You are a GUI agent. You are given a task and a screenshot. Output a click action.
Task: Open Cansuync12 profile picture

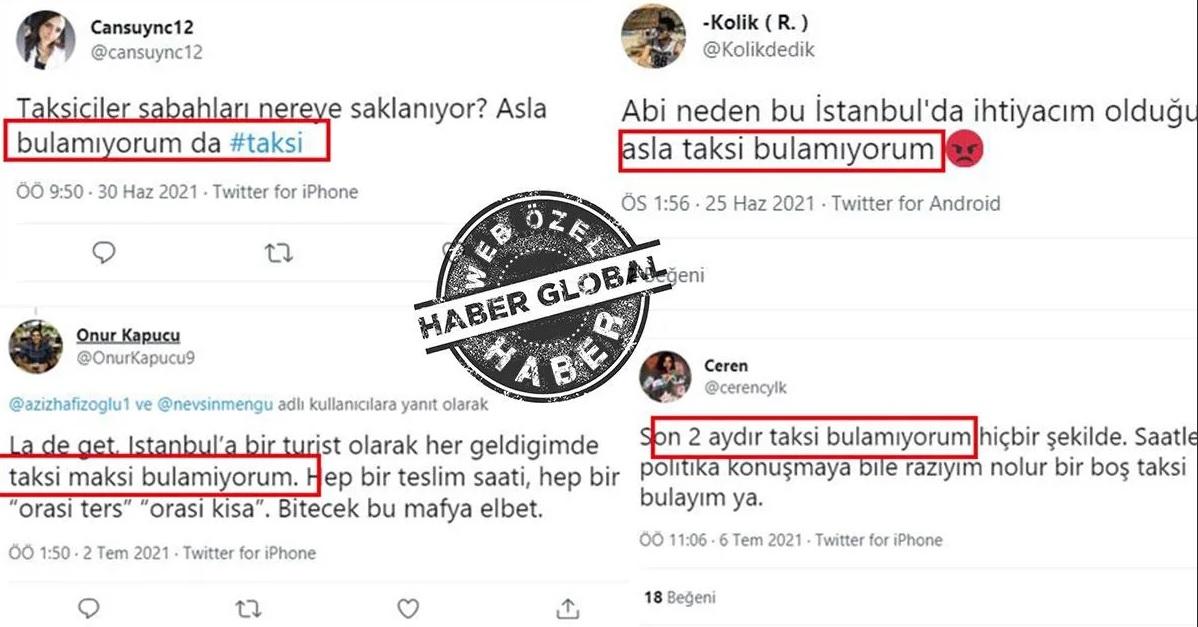click(46, 40)
